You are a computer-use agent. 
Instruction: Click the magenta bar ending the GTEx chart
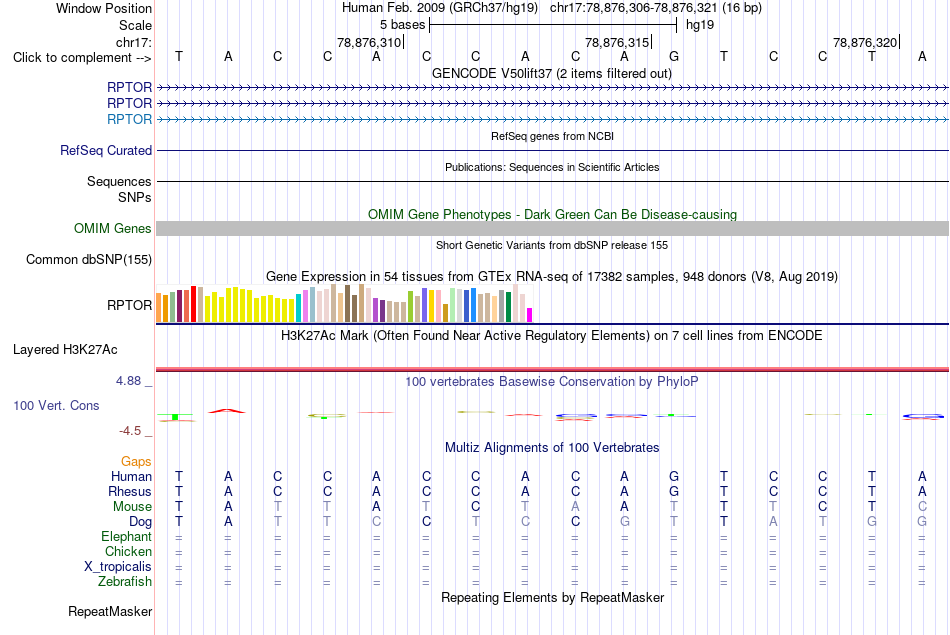530,315
